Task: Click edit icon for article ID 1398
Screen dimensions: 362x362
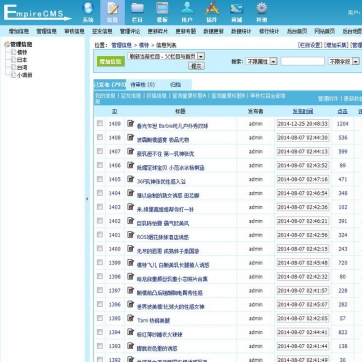Action: tap(130, 276)
